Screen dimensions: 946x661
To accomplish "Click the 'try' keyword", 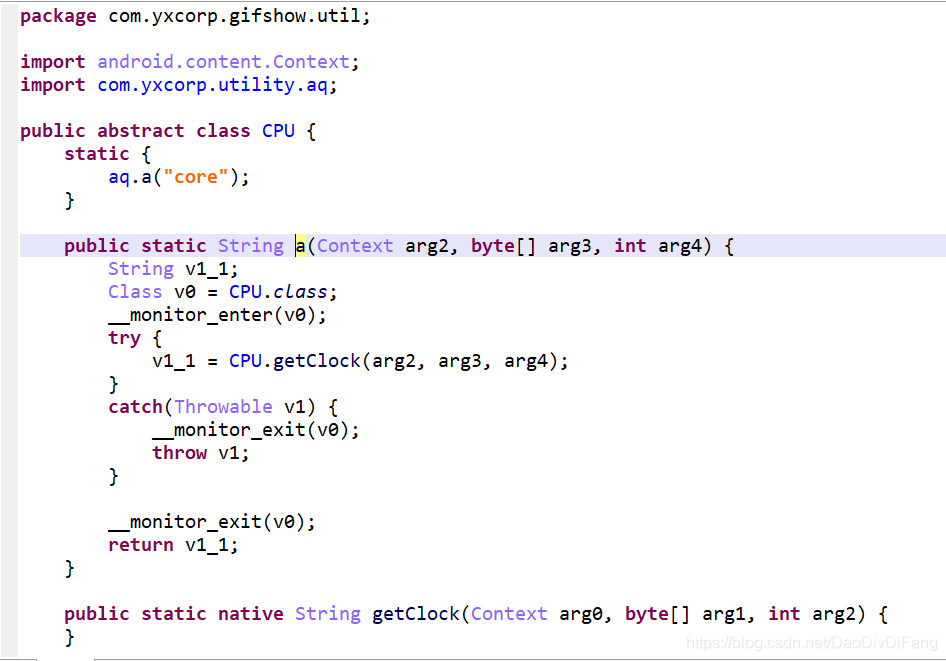I will click(124, 338).
